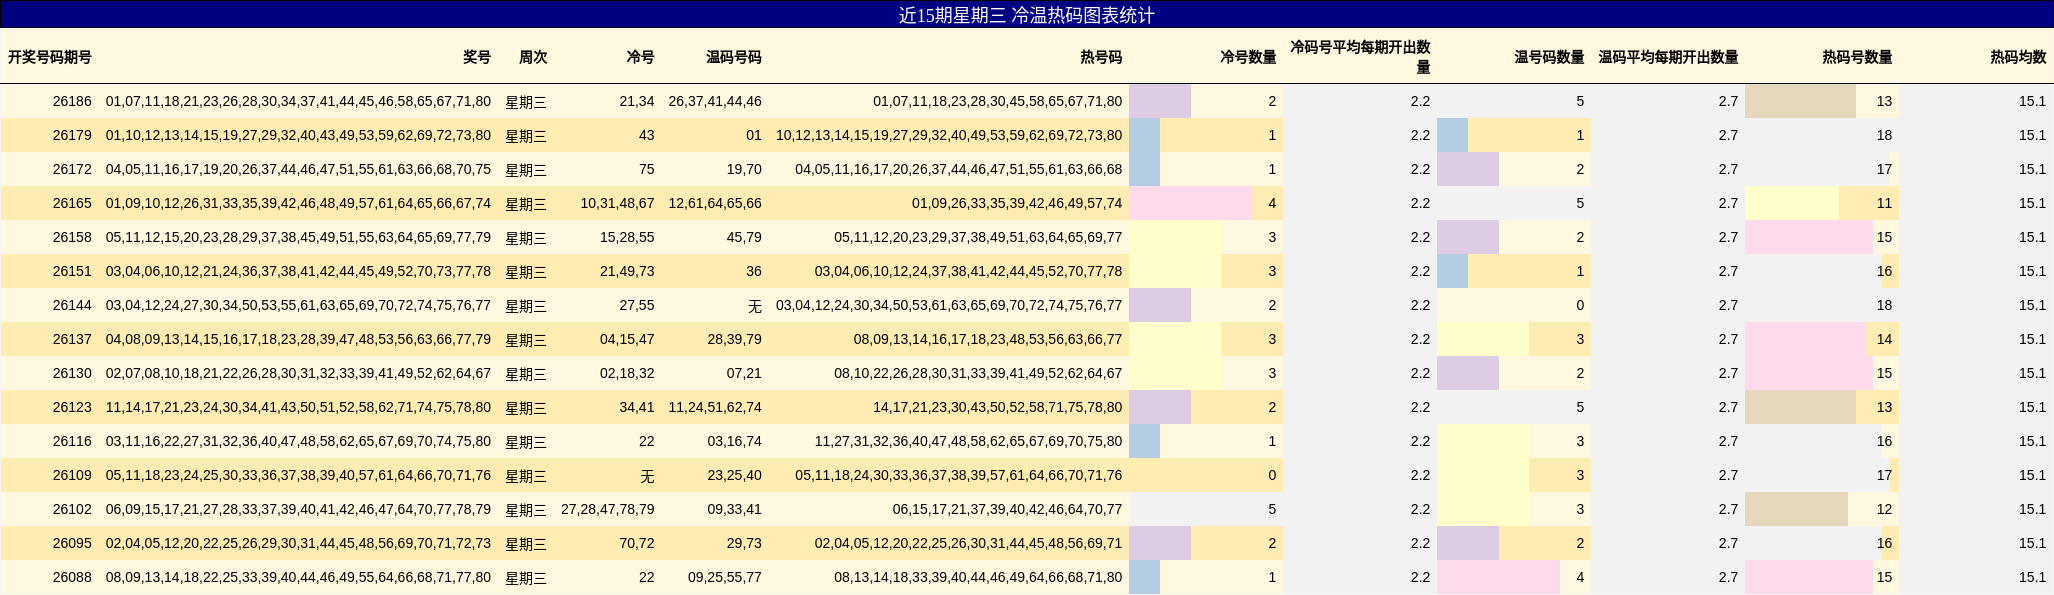2054x595 pixels.
Task: Click the 冷号 column header
Action: click(640, 57)
